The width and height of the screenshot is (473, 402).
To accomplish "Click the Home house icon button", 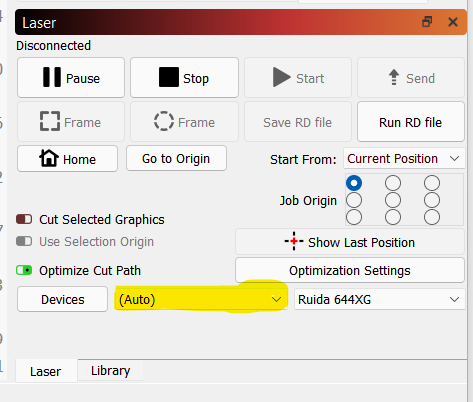I will pyautogui.click(x=67, y=159).
